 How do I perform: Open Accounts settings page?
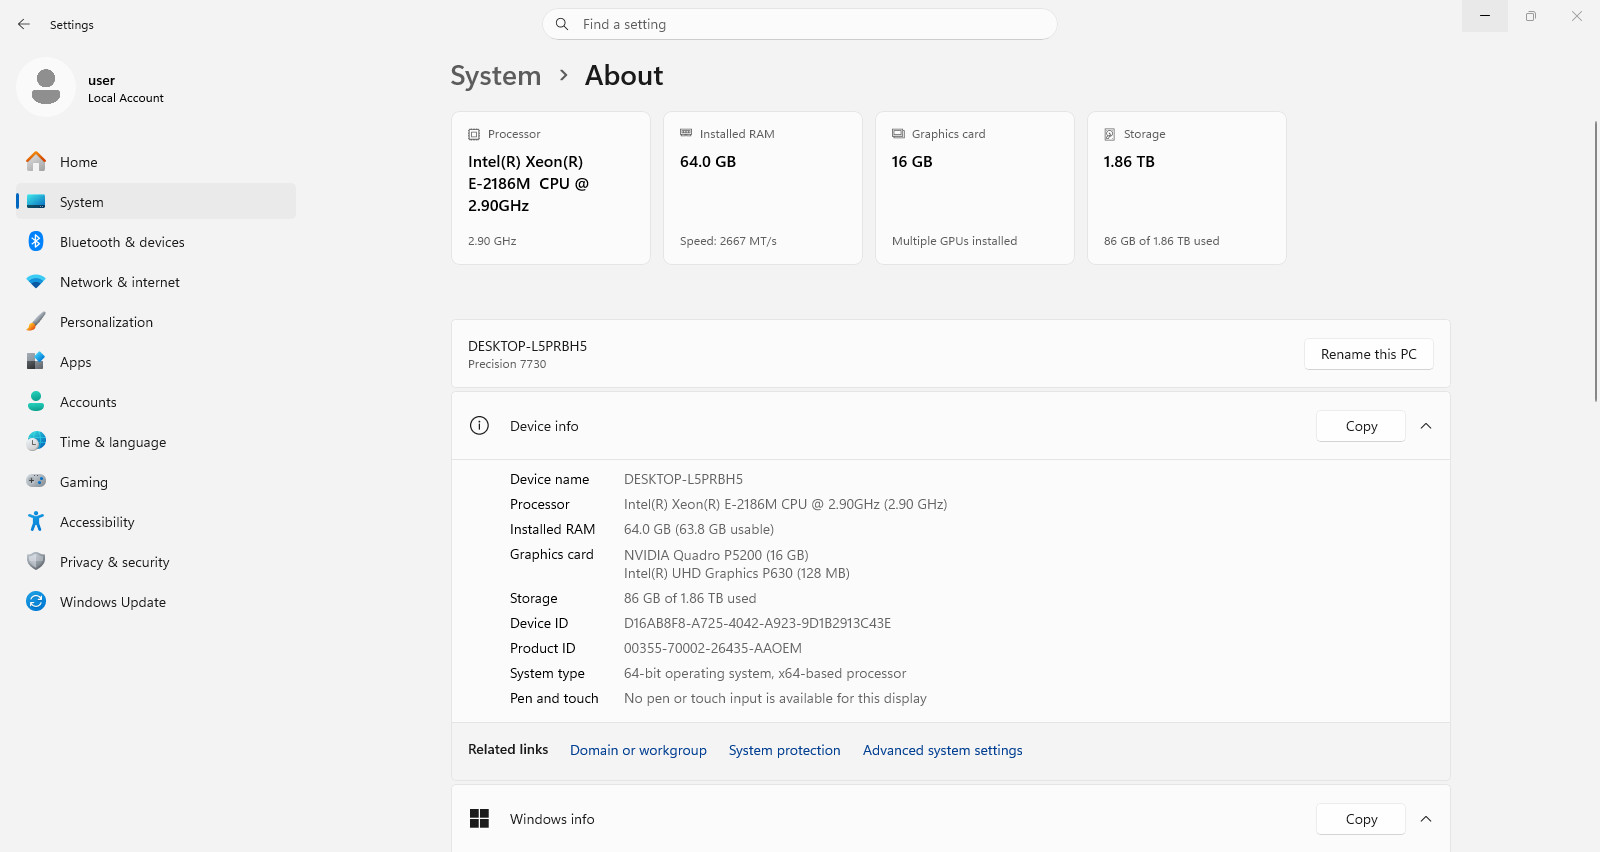click(156, 401)
